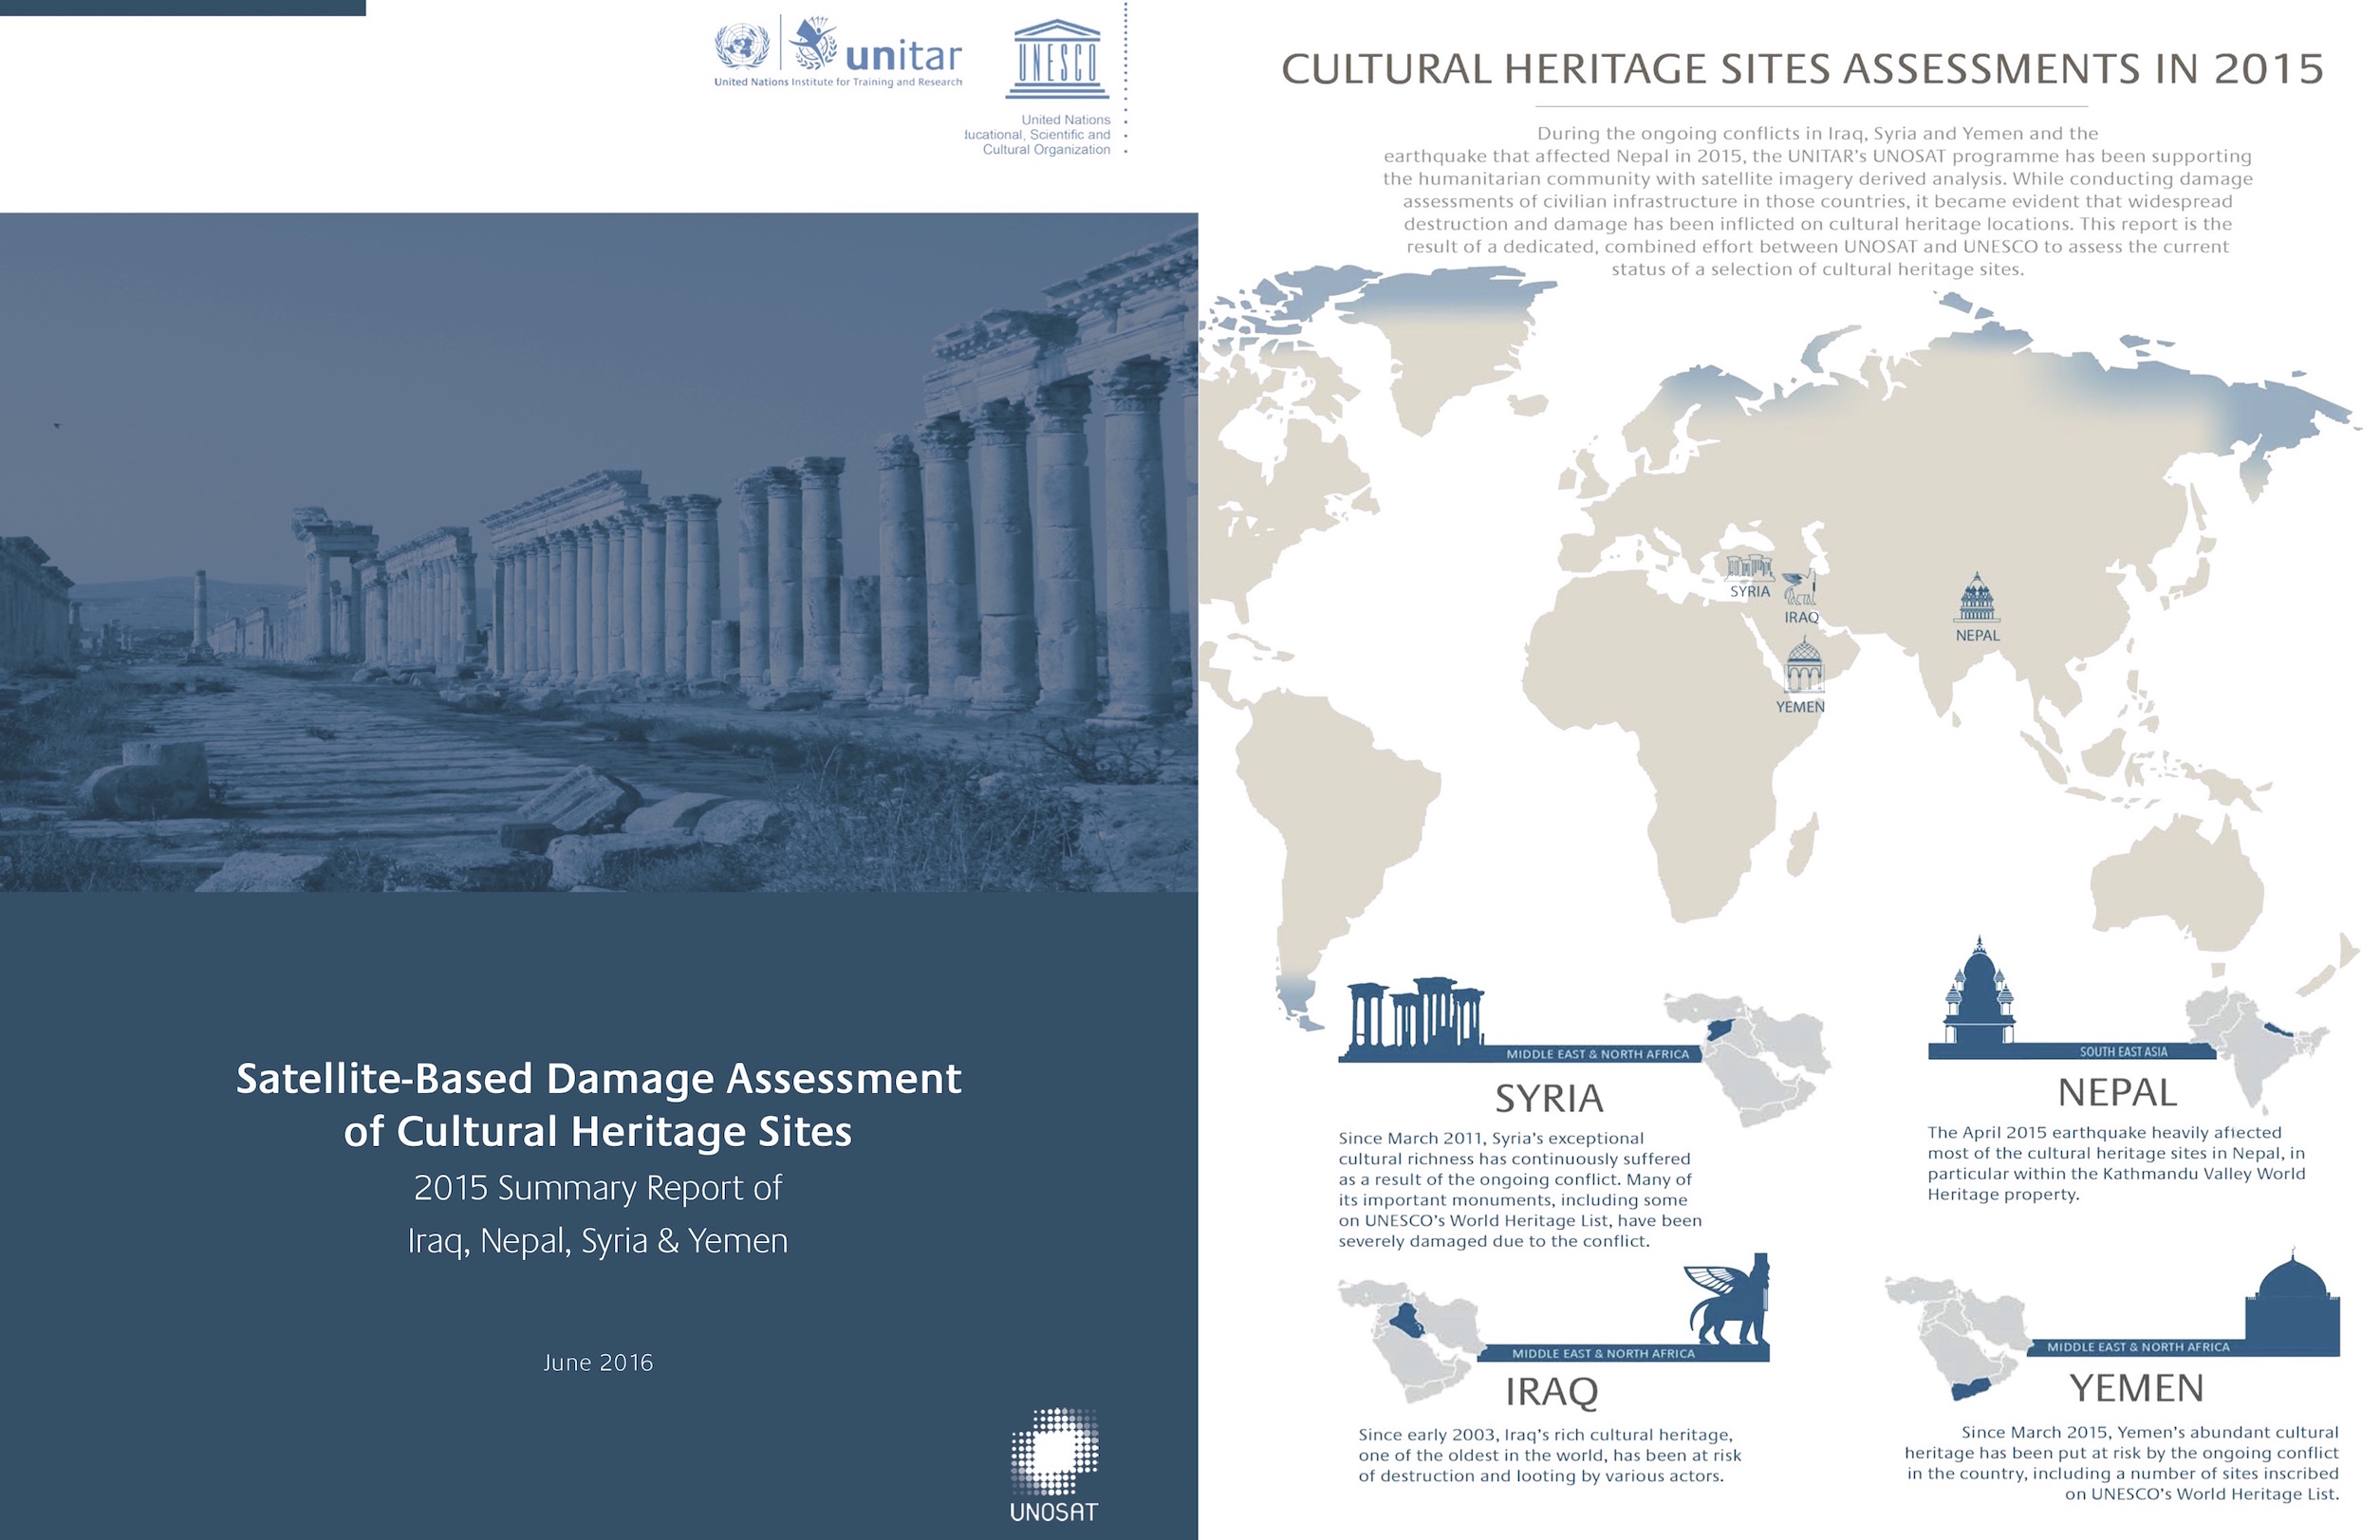Viewport: 2380px width, 1540px height.
Task: Click the NEPAL section heading
Action: [x=2117, y=1092]
